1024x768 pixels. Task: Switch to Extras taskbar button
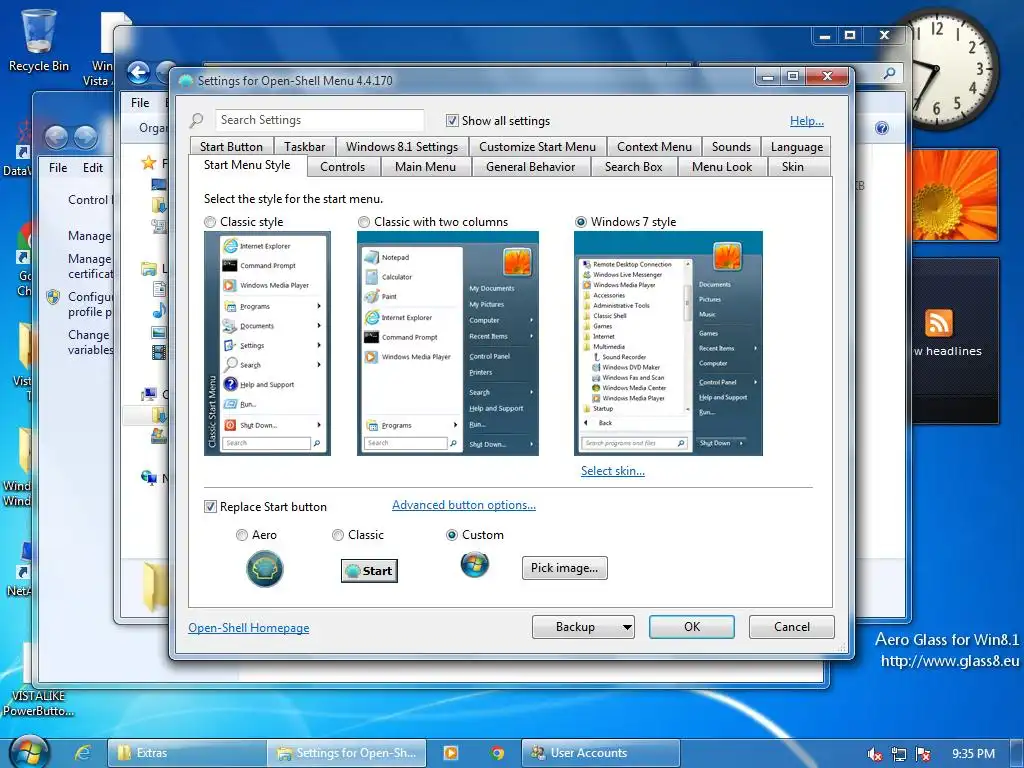pos(187,753)
